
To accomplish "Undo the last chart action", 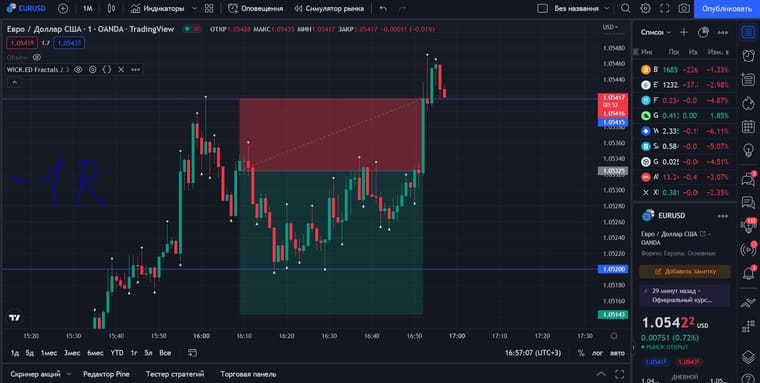I will point(383,8).
